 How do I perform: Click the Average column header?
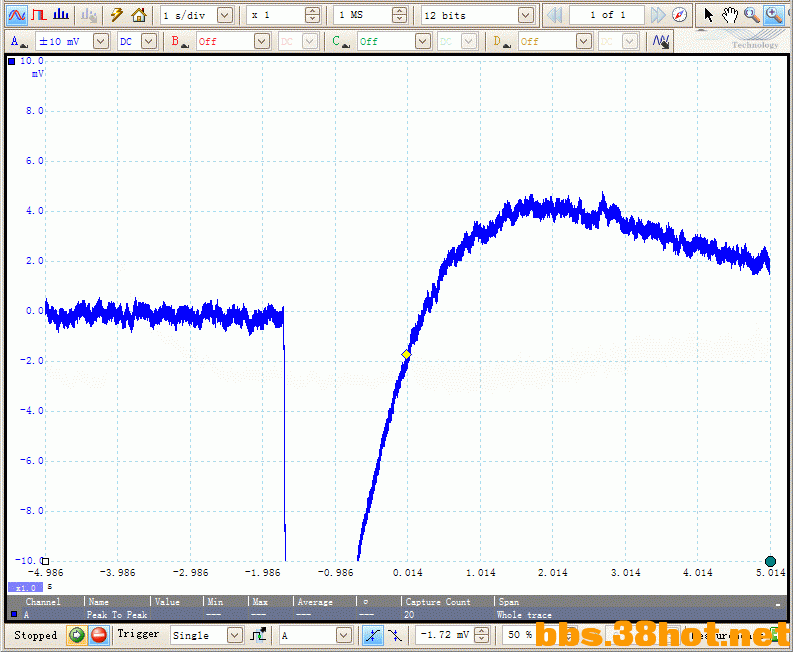point(315,602)
